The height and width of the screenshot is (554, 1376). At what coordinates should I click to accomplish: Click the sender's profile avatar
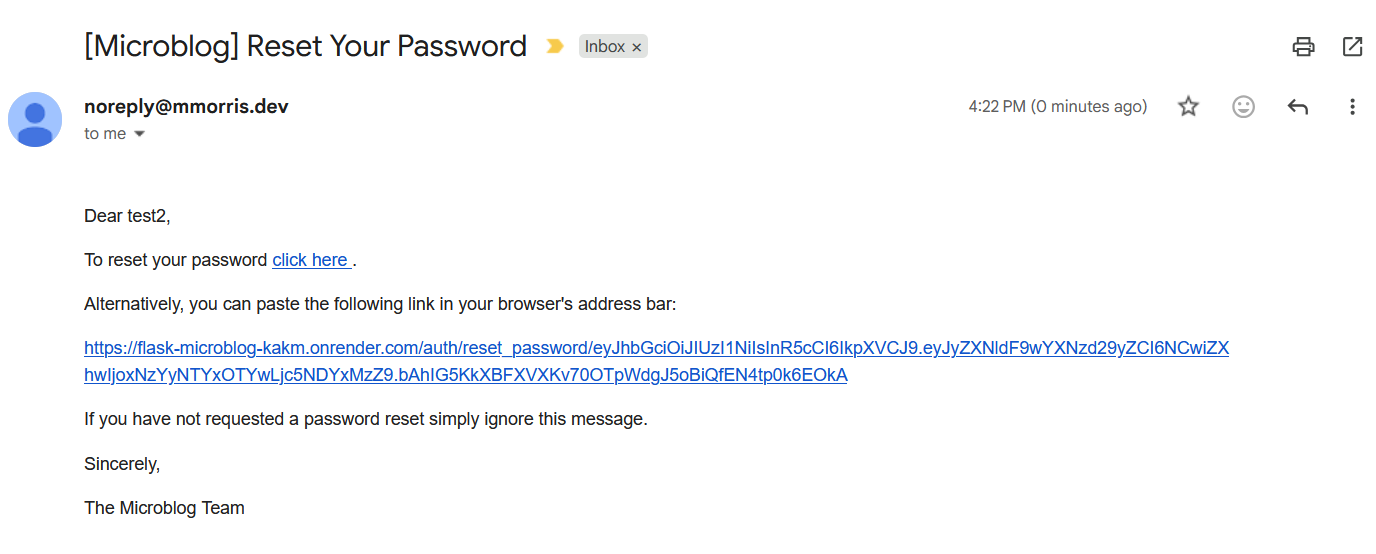[x=35, y=119]
